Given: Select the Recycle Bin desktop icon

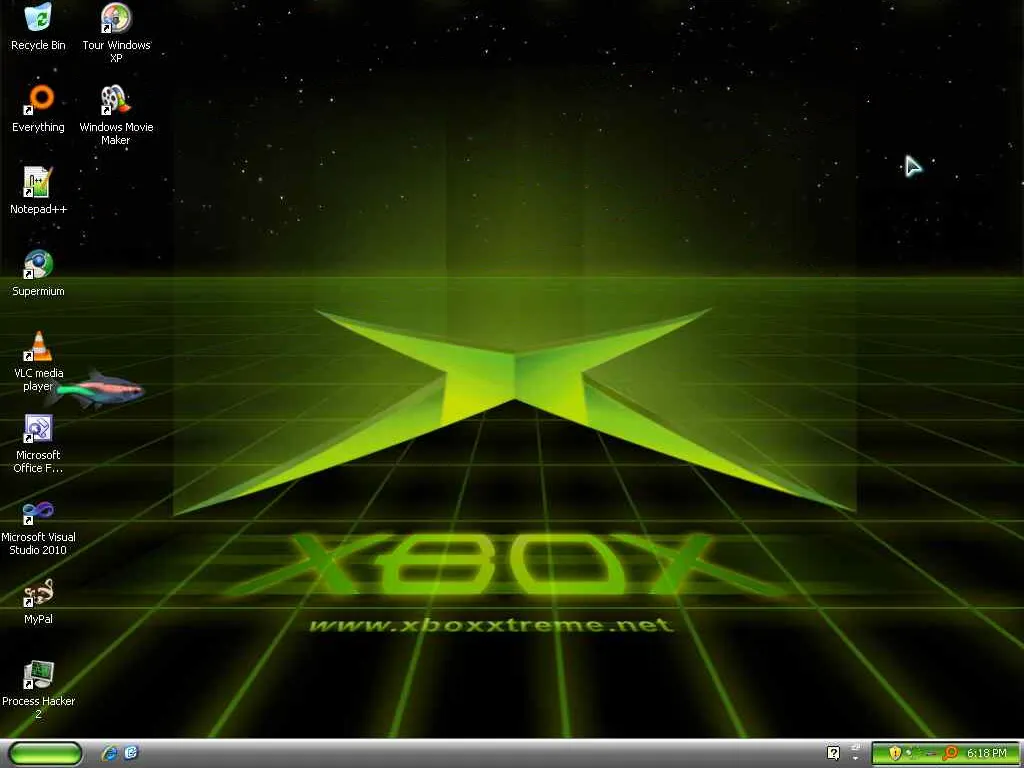Looking at the screenshot, I should [x=38, y=28].
